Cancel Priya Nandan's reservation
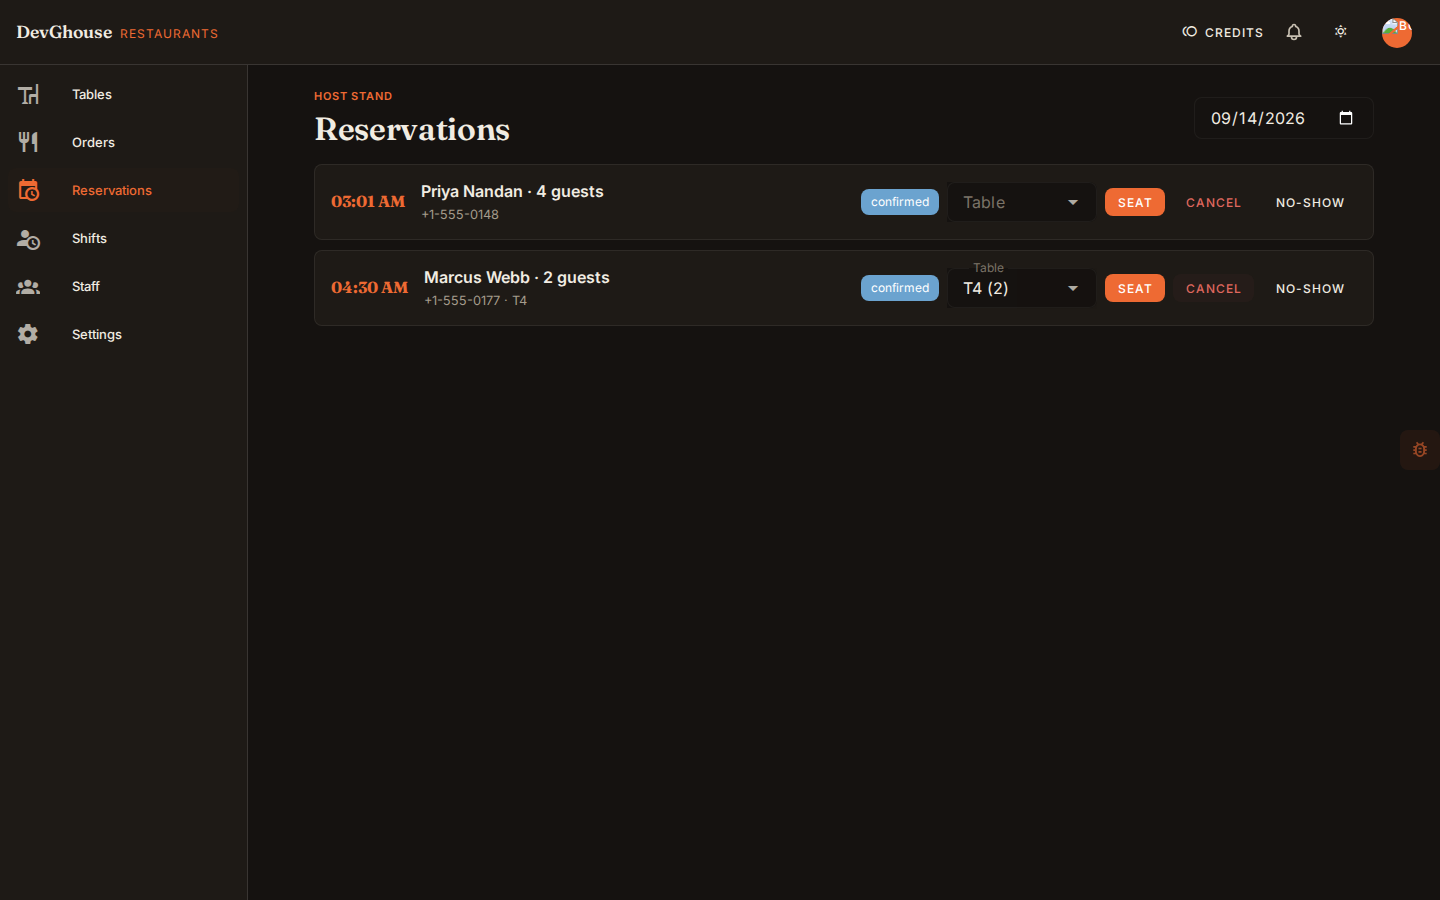Screen dimensions: 1440x900 tap(1213, 202)
